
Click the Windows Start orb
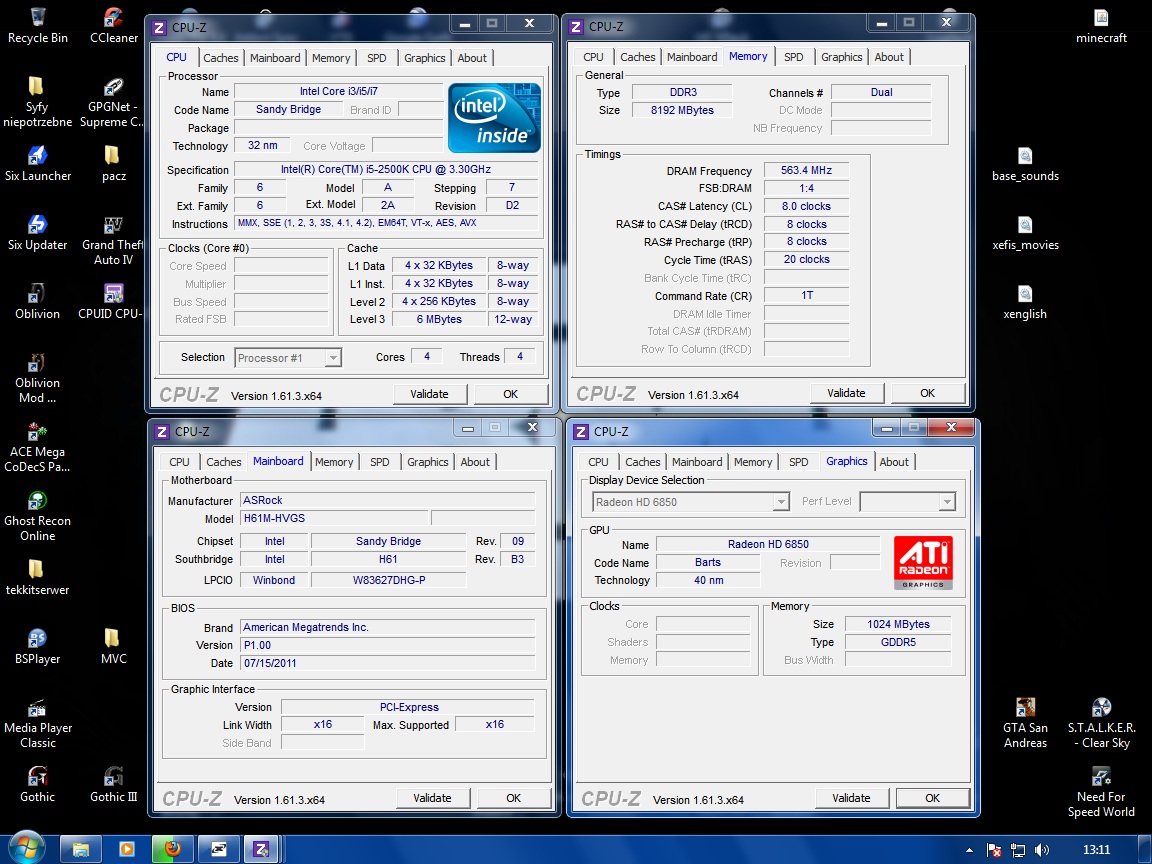tap(25, 849)
